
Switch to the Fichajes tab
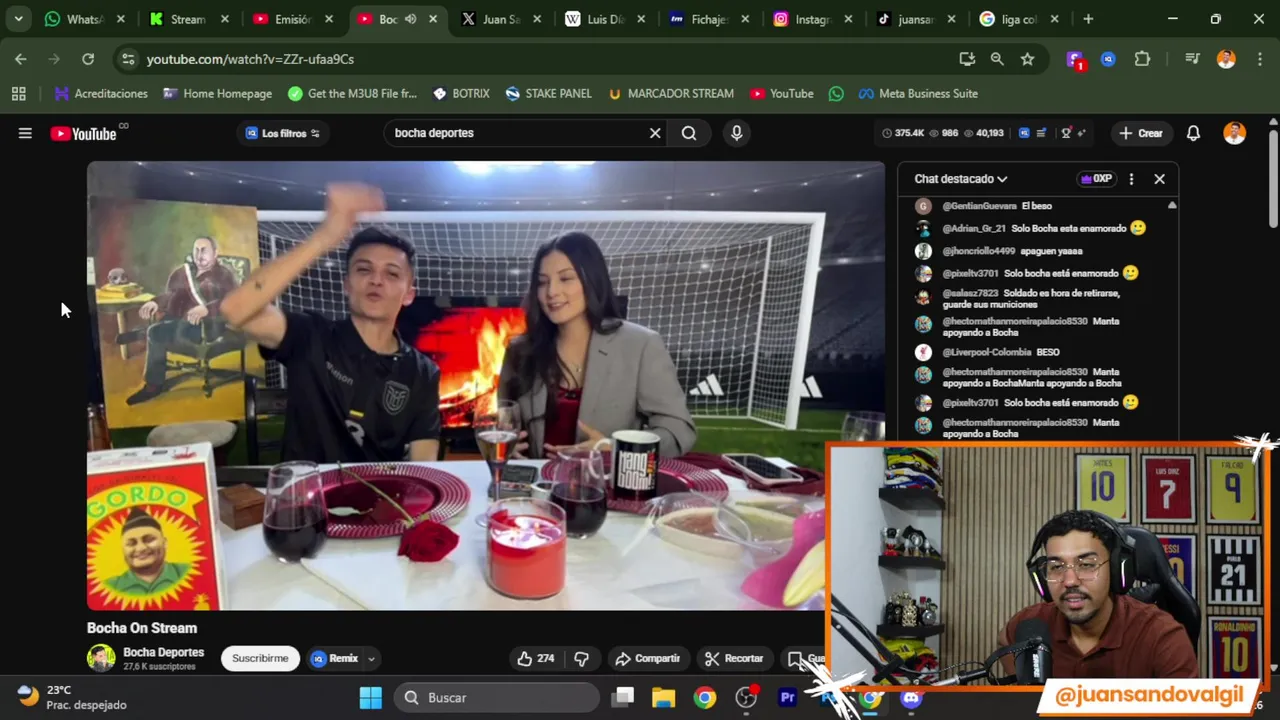tap(708, 19)
